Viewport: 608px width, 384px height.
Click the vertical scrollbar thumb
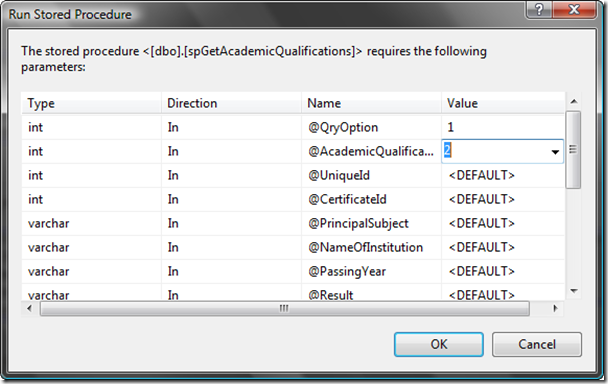click(573, 150)
